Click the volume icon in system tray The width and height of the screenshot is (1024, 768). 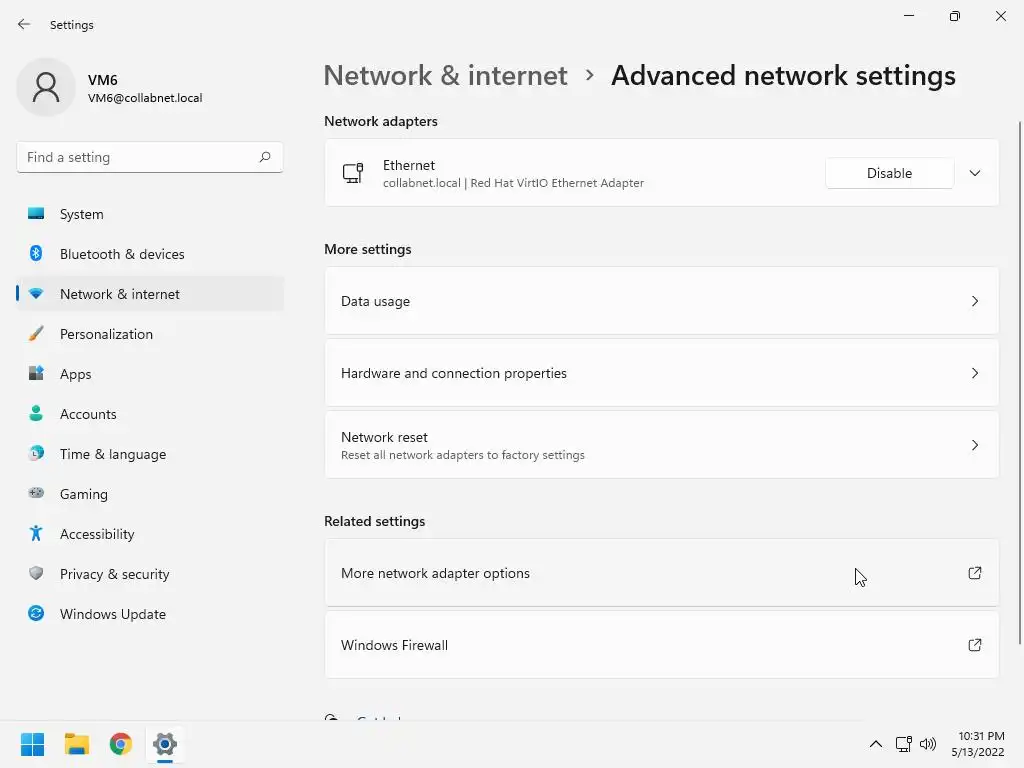(928, 744)
